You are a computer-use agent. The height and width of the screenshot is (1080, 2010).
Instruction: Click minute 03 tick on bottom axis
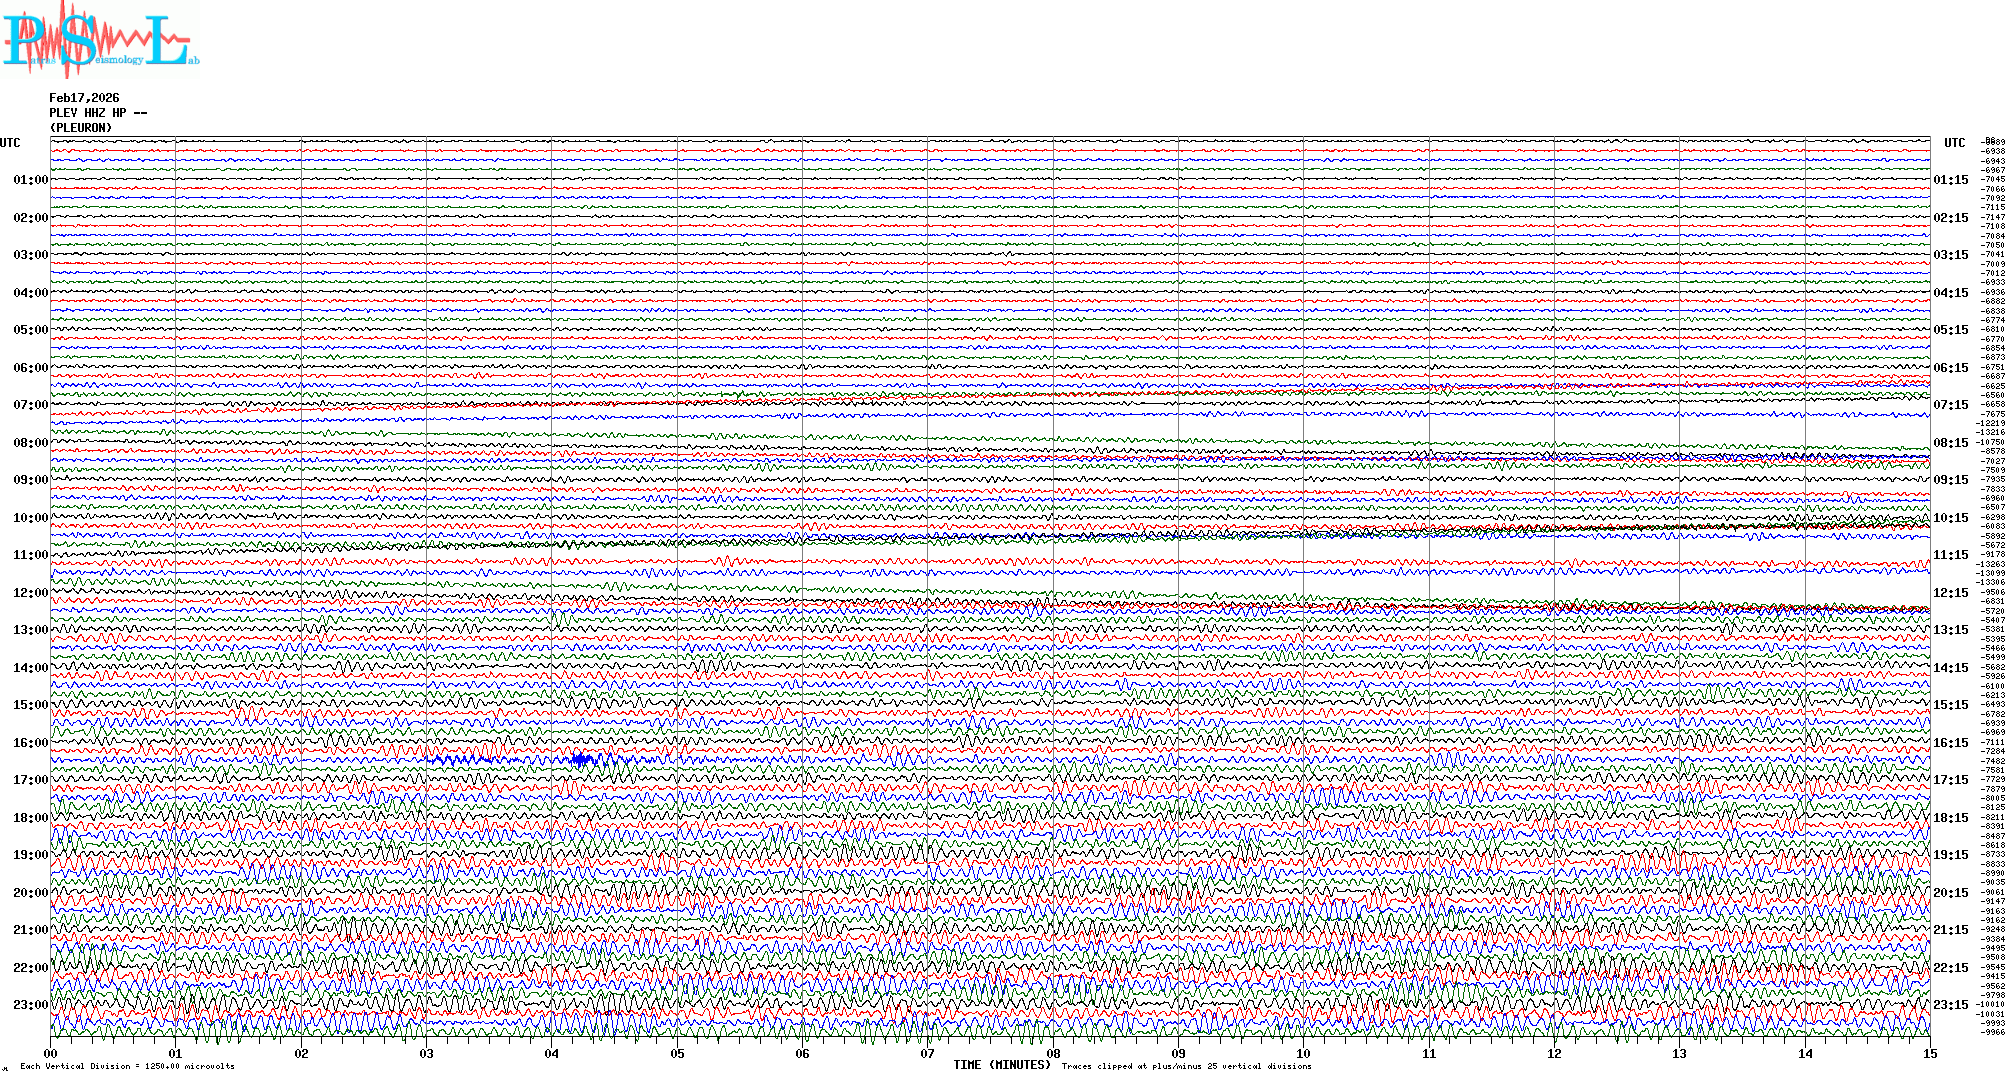pos(427,1053)
